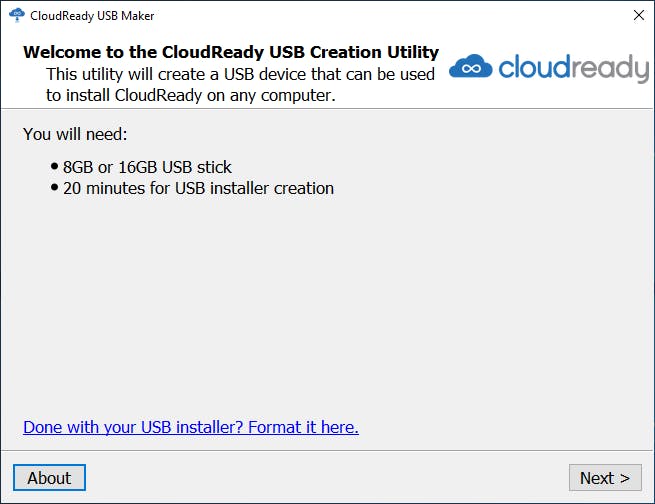Click the 'This utility will create' description line

pos(240,74)
